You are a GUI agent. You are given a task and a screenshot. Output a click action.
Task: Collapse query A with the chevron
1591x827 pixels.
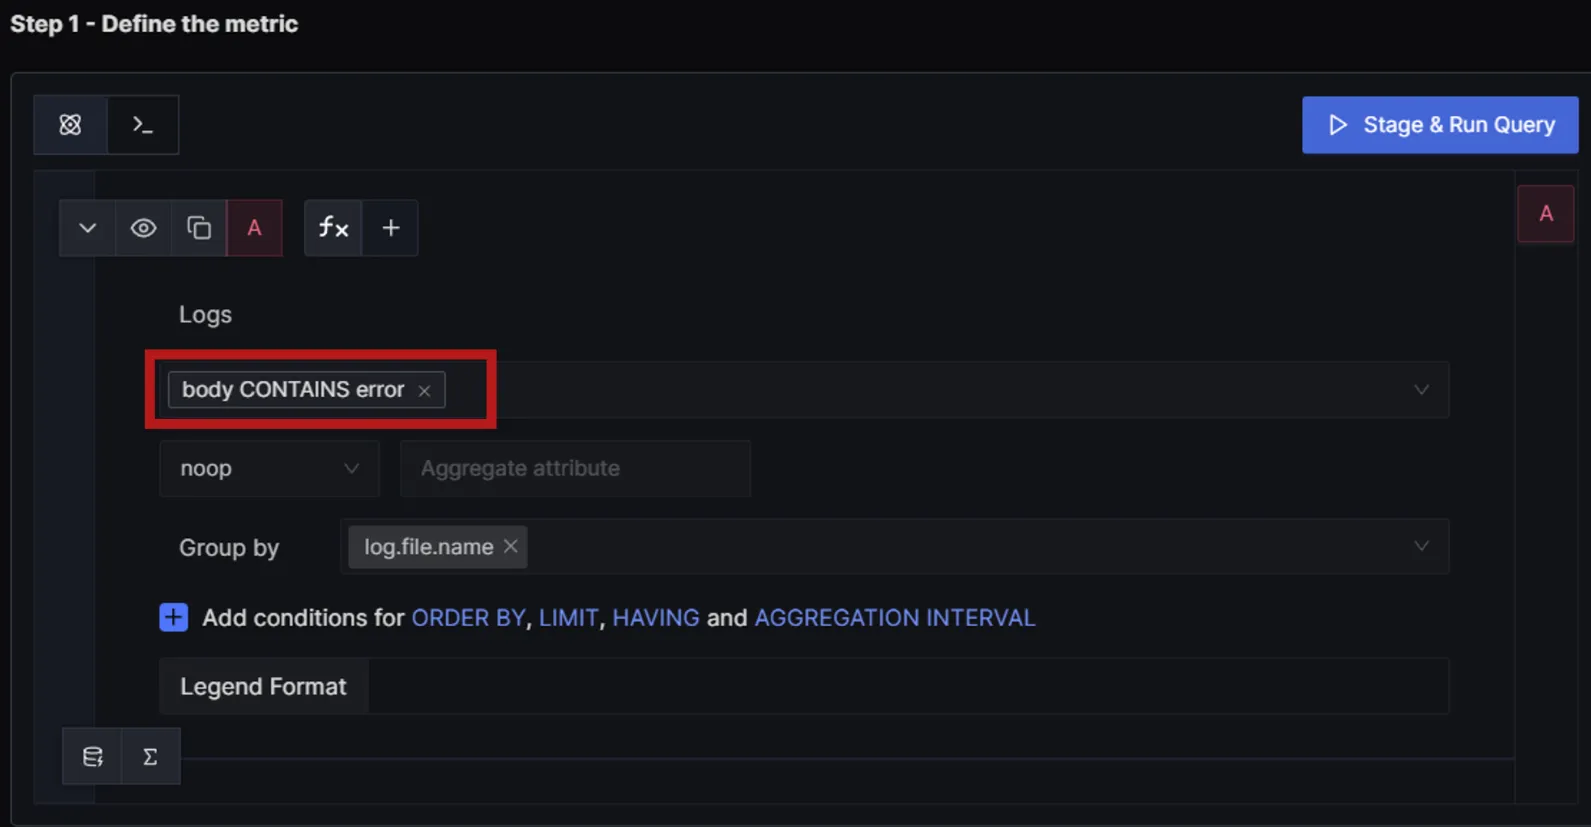click(x=87, y=228)
